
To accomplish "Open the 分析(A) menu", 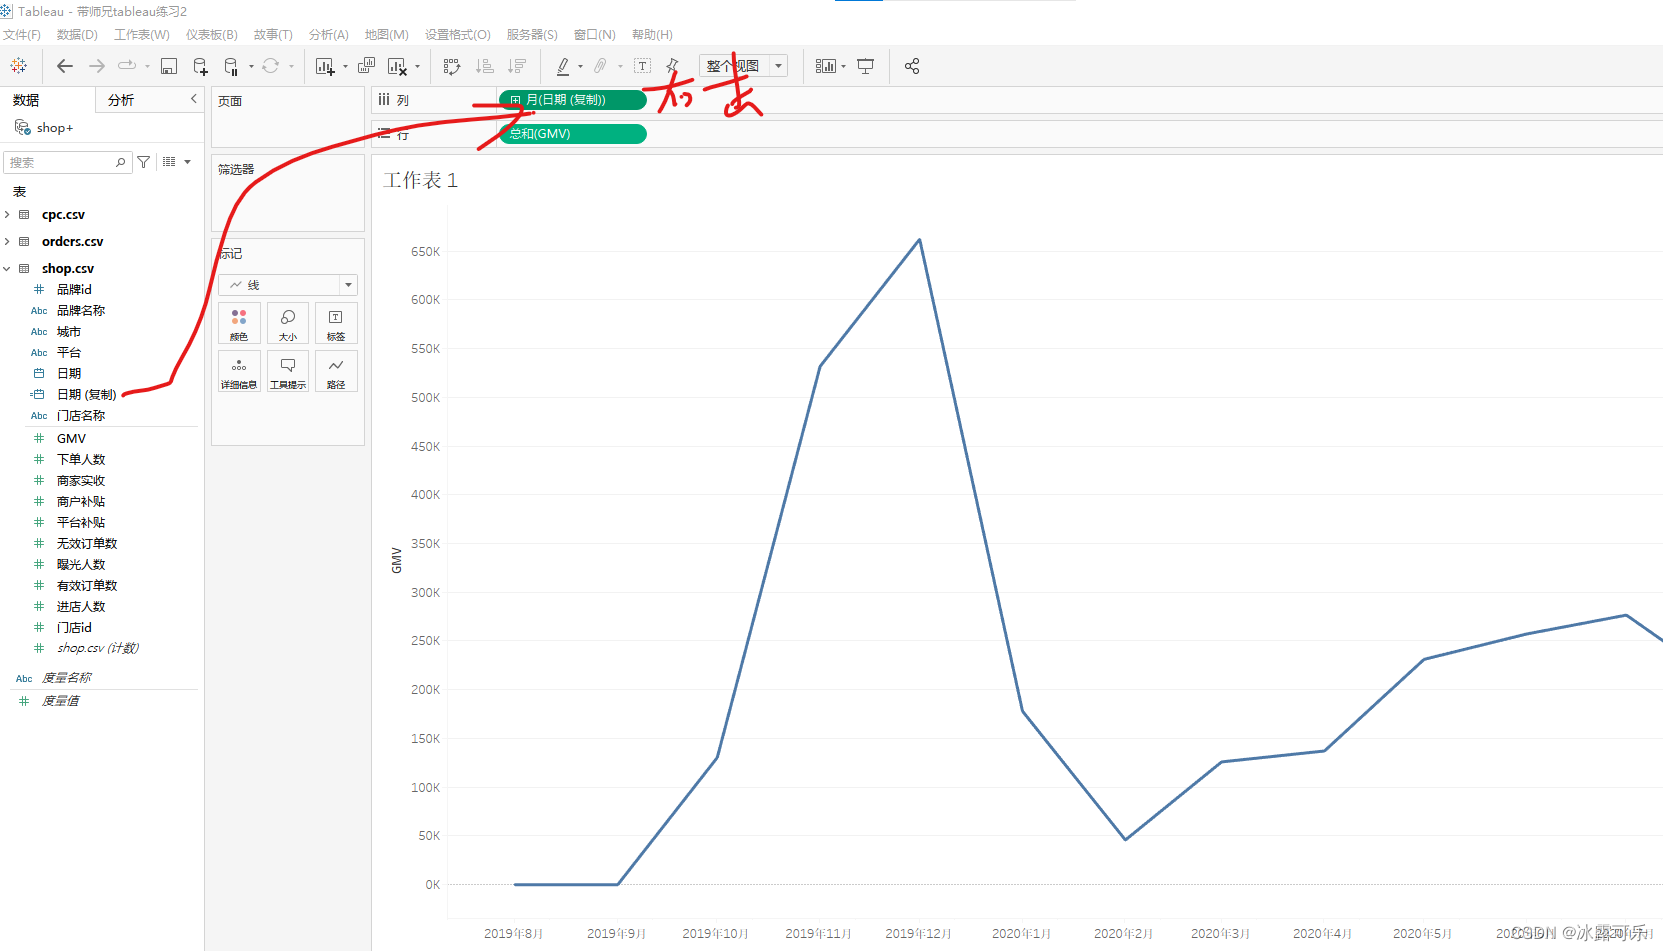I will point(328,35).
